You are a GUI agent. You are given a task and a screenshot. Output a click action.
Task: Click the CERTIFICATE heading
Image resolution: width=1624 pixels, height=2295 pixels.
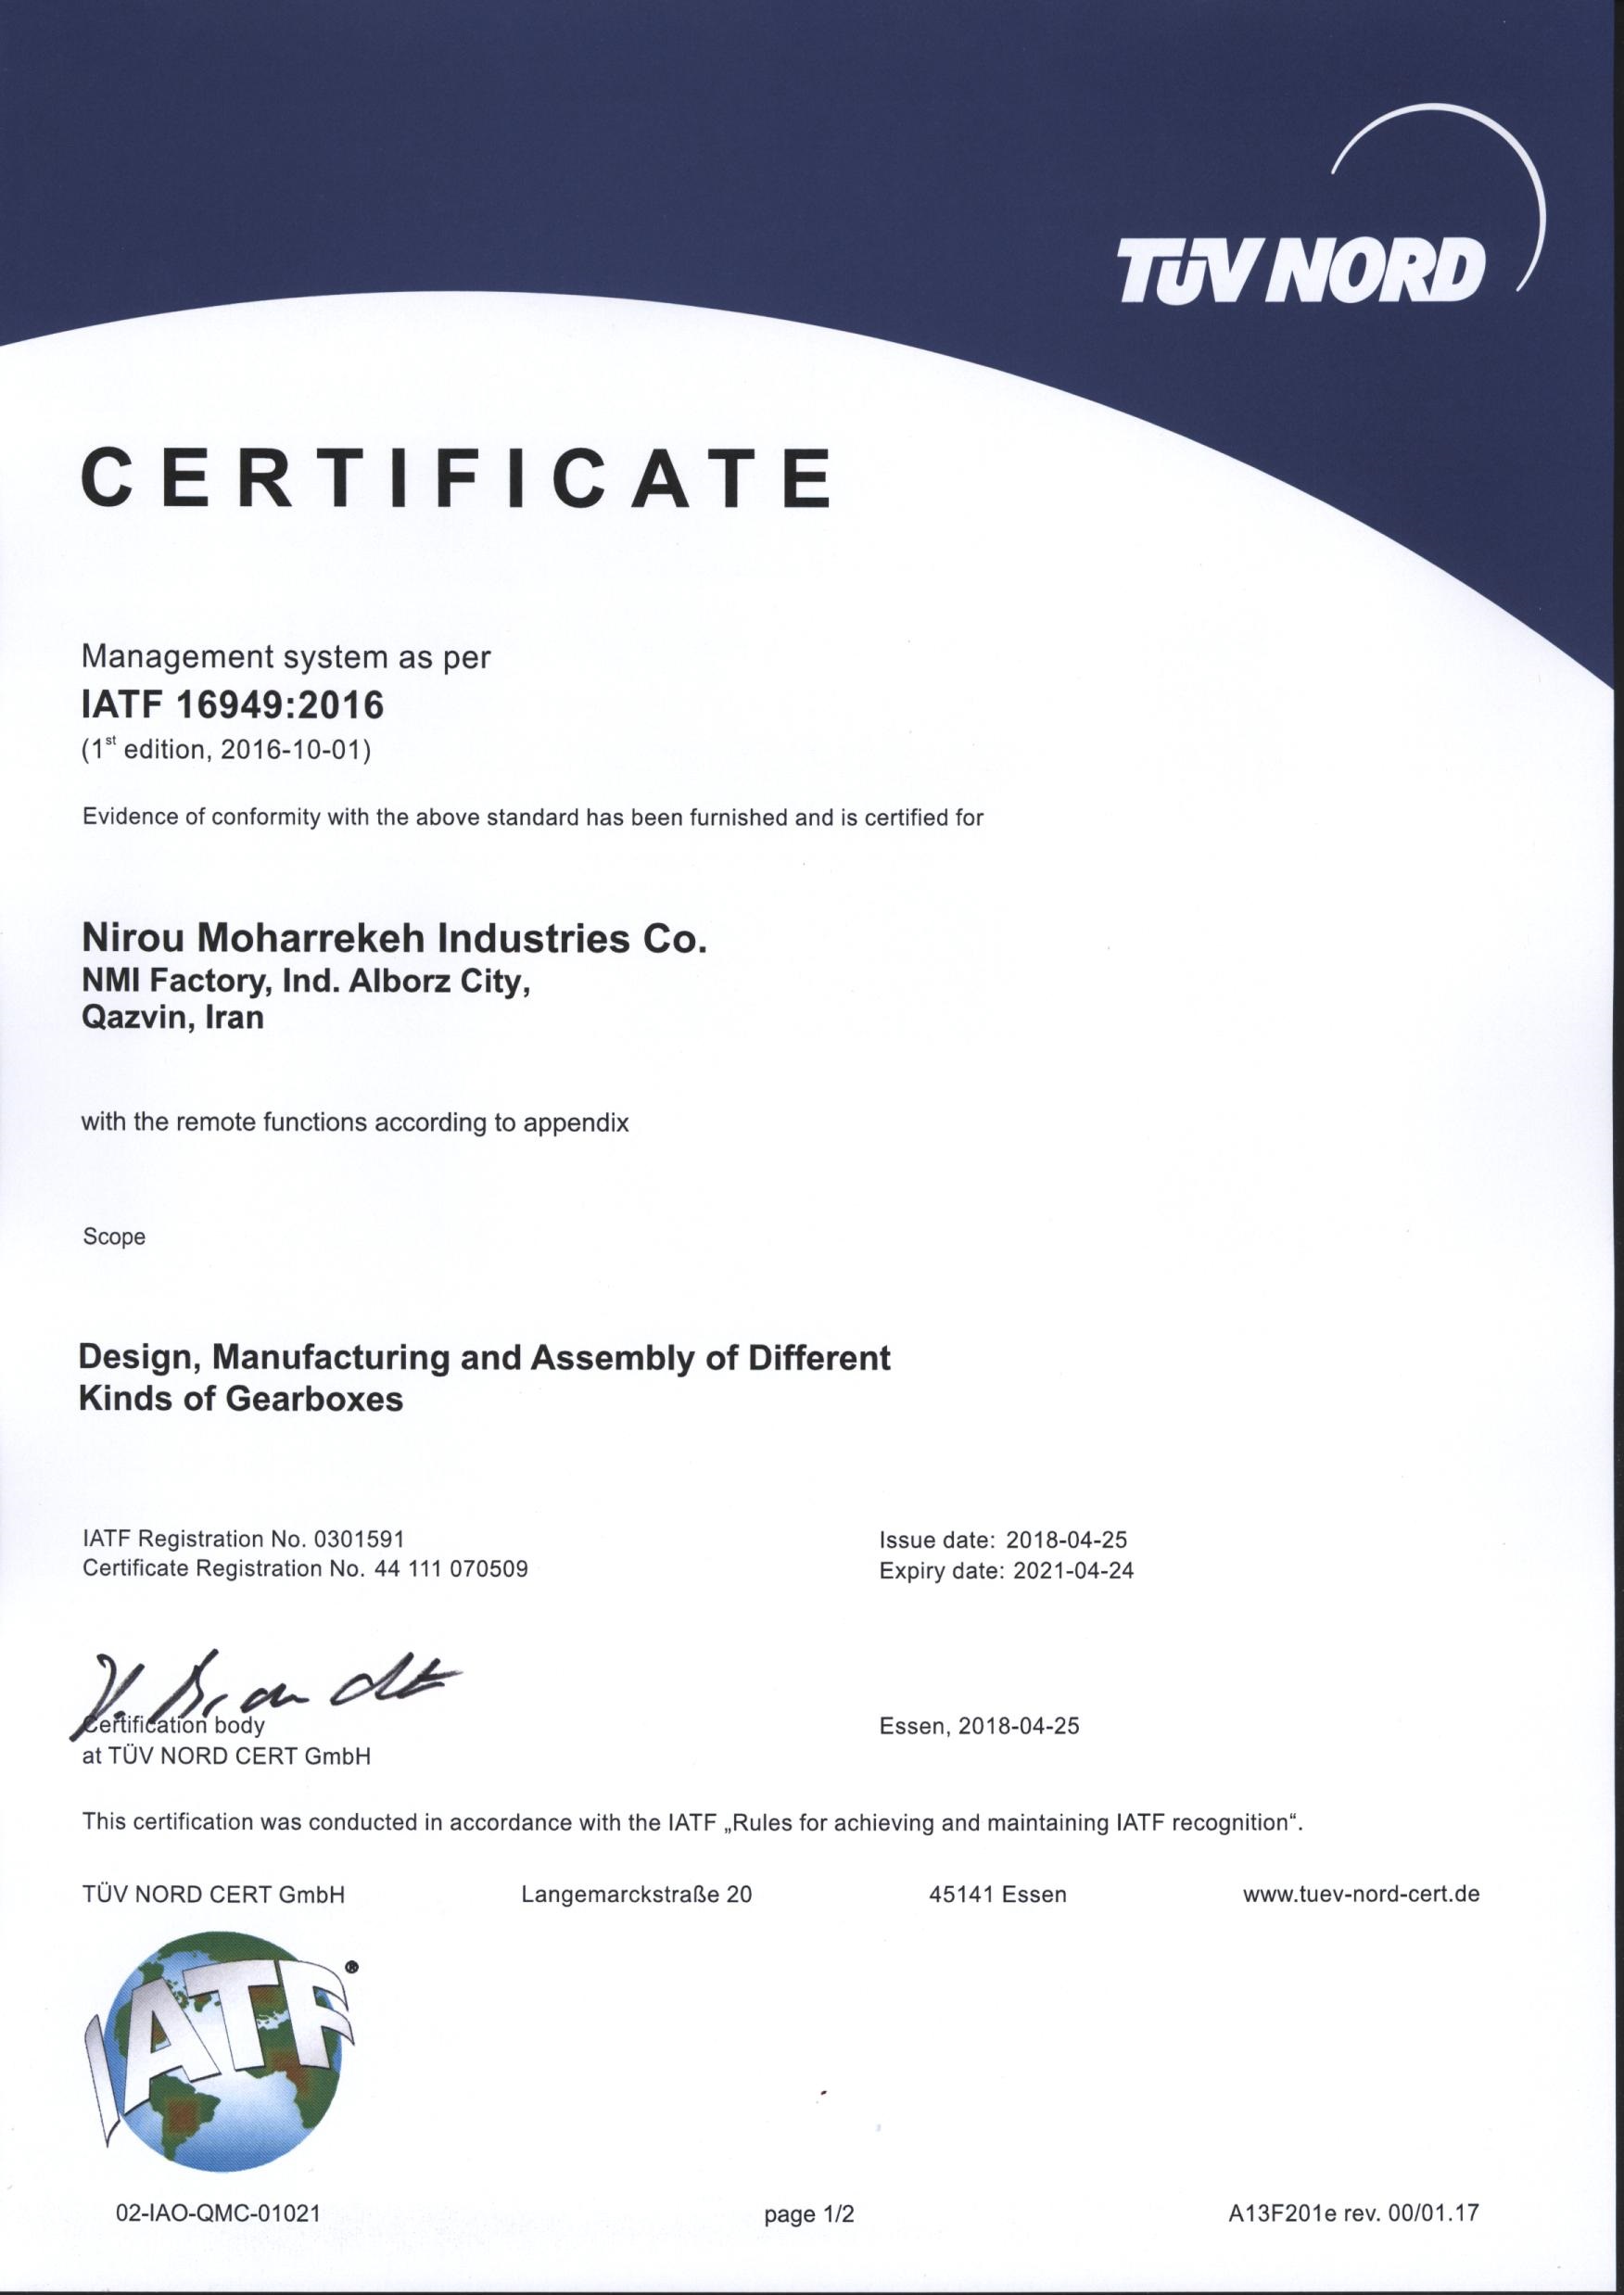click(x=456, y=478)
